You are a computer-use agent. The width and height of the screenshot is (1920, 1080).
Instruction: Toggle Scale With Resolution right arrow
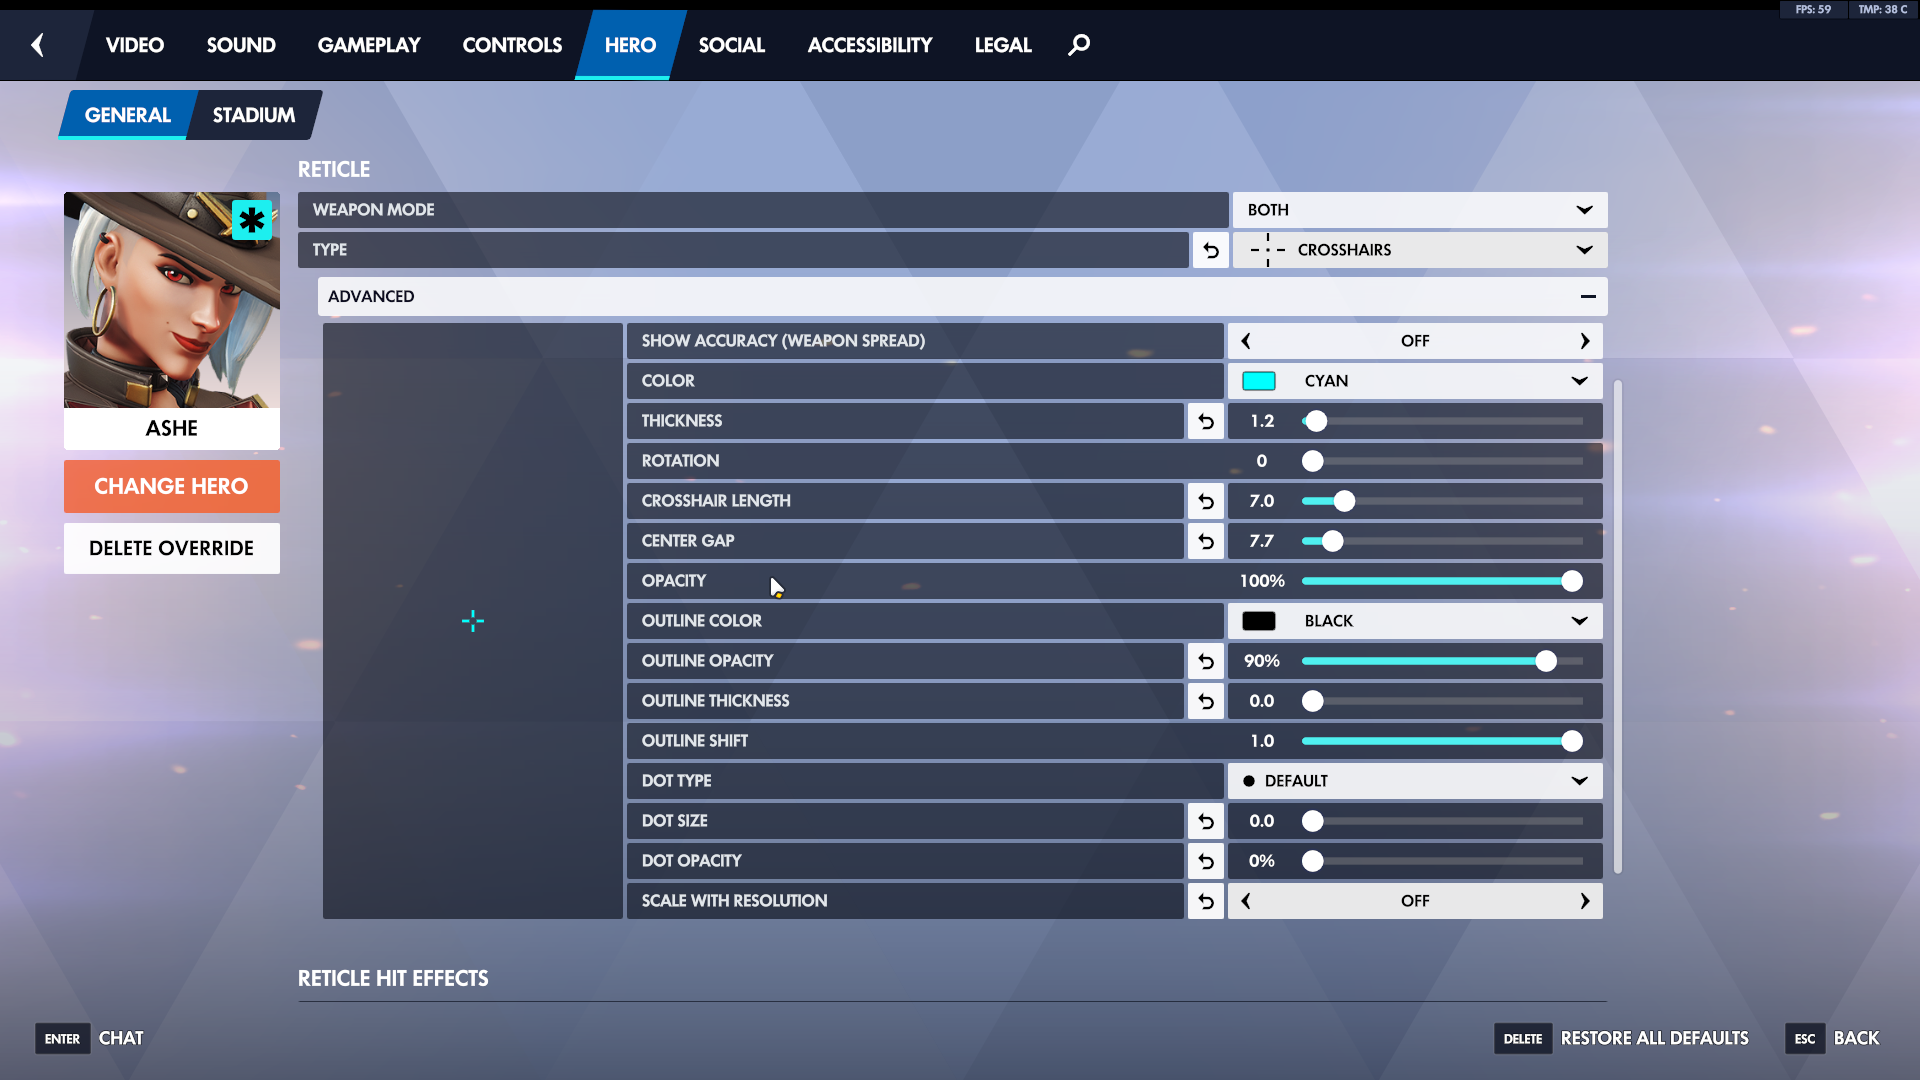point(1584,901)
